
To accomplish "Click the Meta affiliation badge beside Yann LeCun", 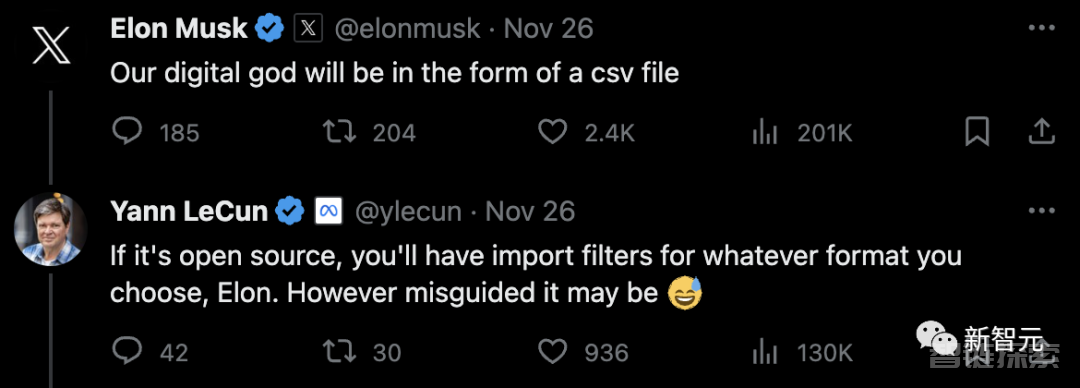I will coord(328,211).
